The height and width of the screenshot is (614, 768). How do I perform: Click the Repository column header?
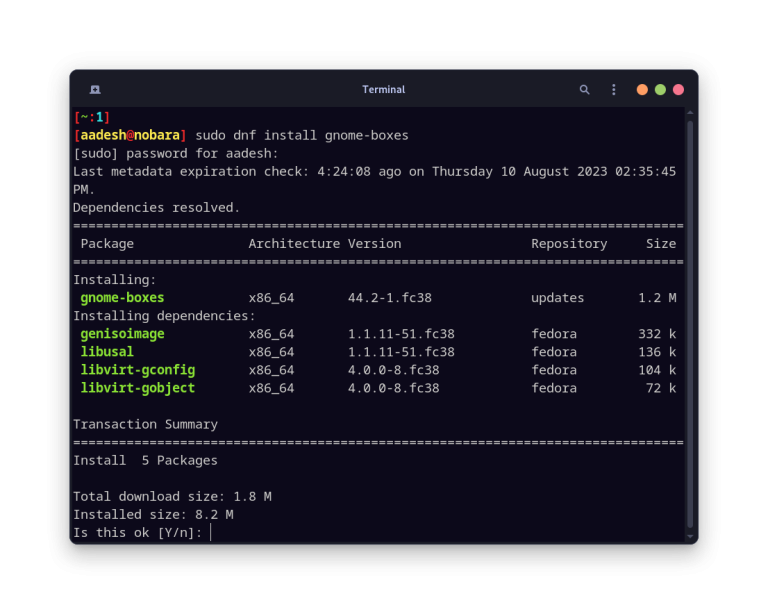(x=568, y=244)
